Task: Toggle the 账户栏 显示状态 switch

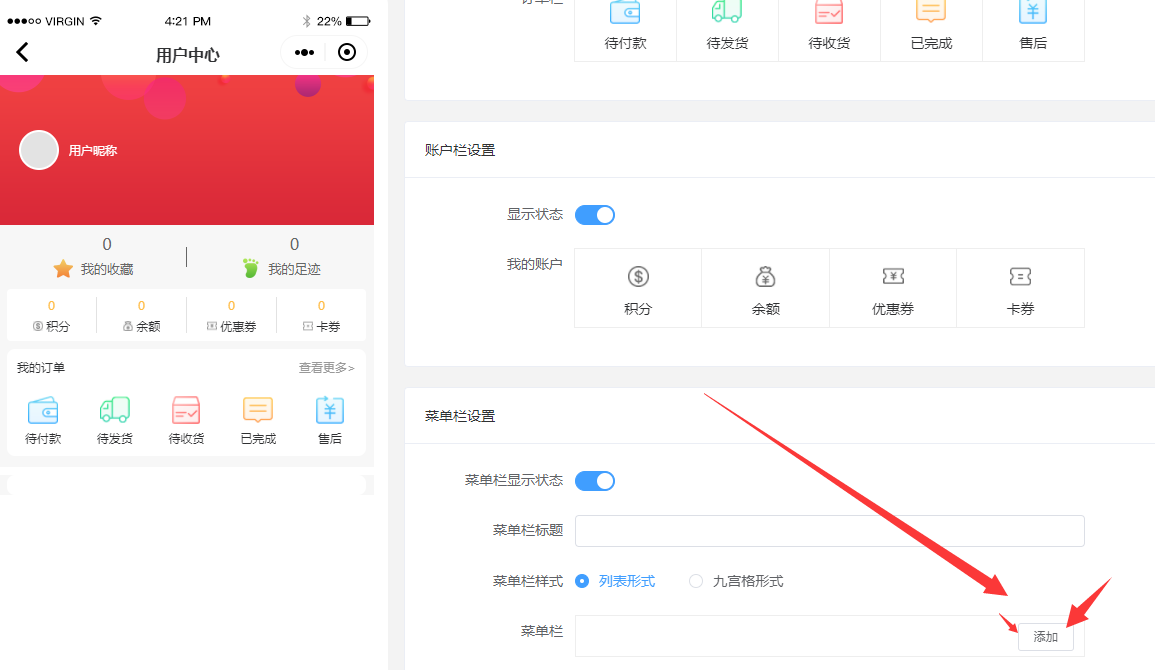Action: tap(594, 215)
